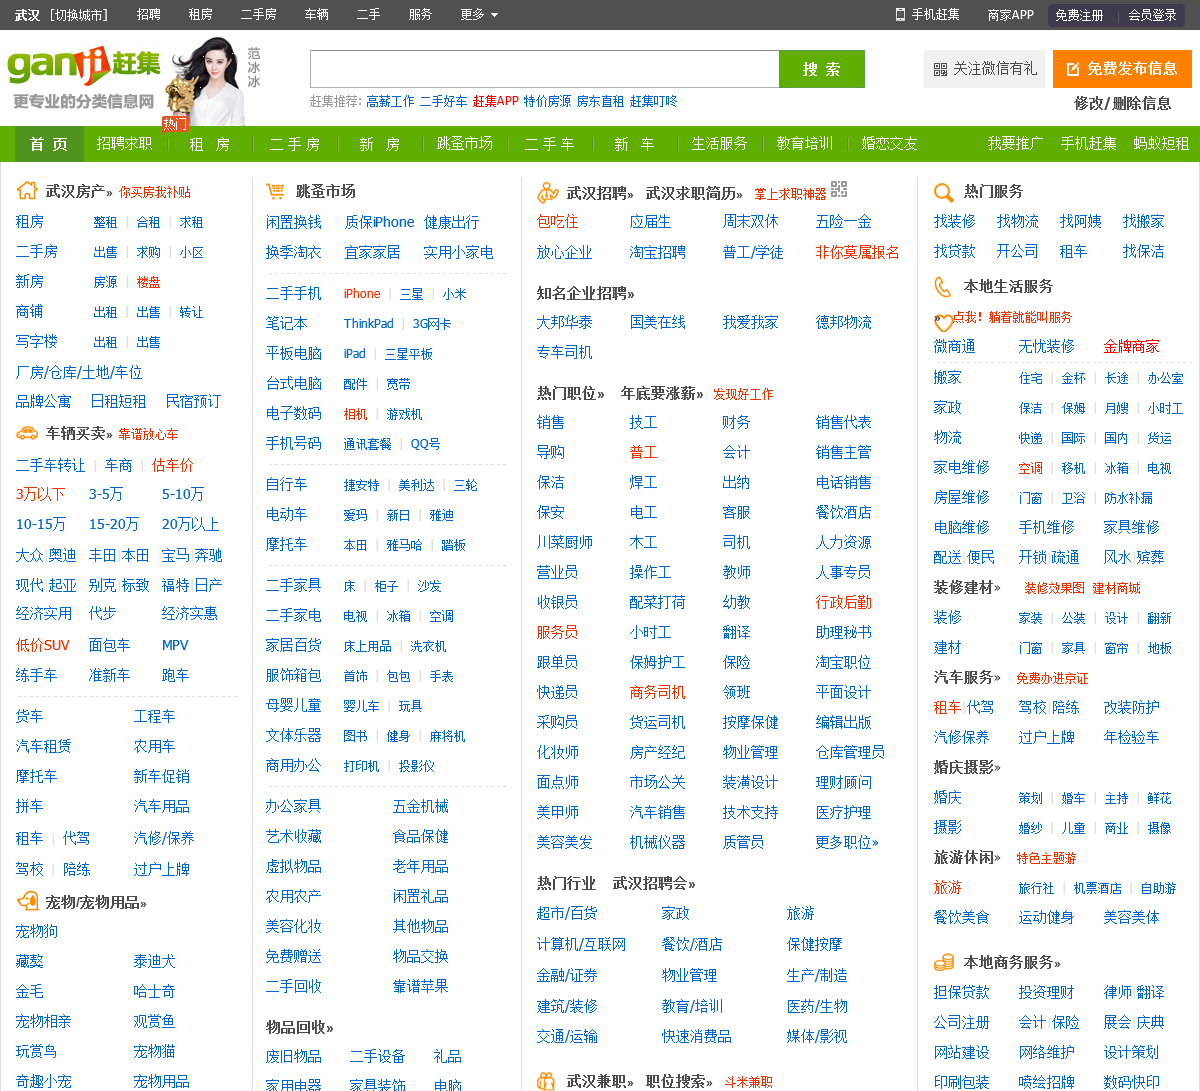
Task: Click 高薪工作 recommended link
Action: (x=390, y=102)
